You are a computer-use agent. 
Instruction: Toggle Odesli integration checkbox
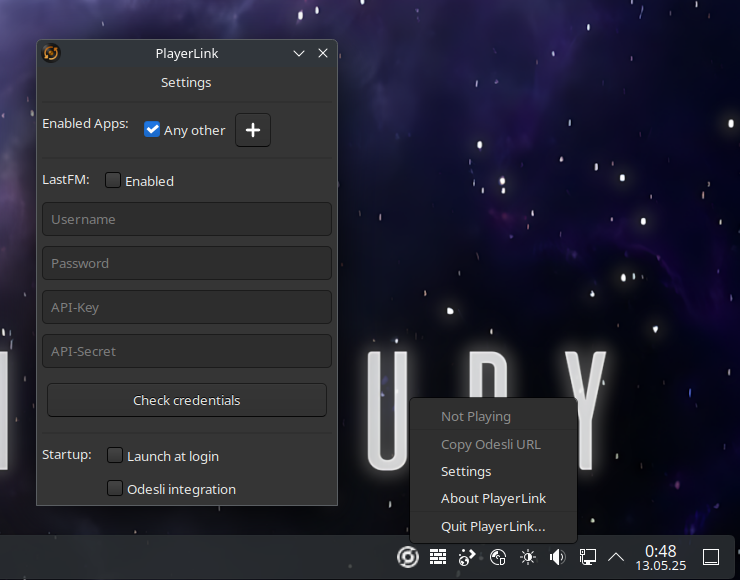(x=115, y=488)
